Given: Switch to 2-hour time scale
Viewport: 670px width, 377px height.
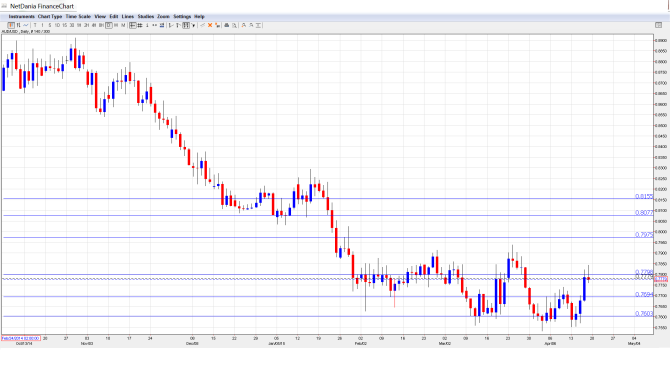Looking at the screenshot, I should pyautogui.click(x=86, y=25).
